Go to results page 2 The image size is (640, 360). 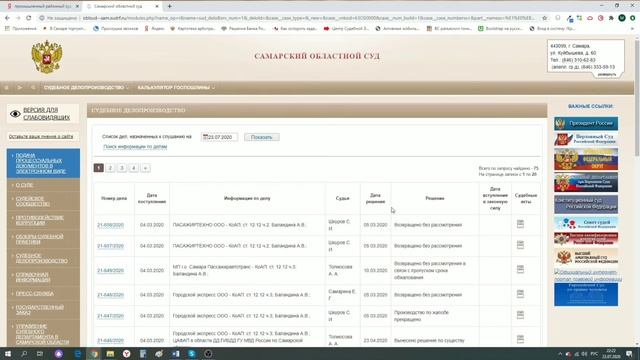tap(110, 168)
